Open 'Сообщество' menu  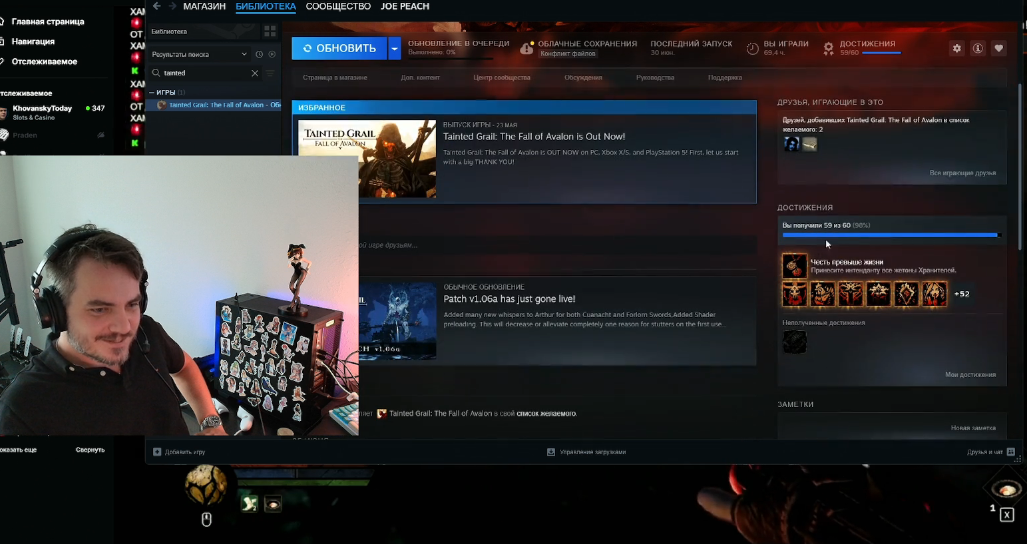coord(338,6)
